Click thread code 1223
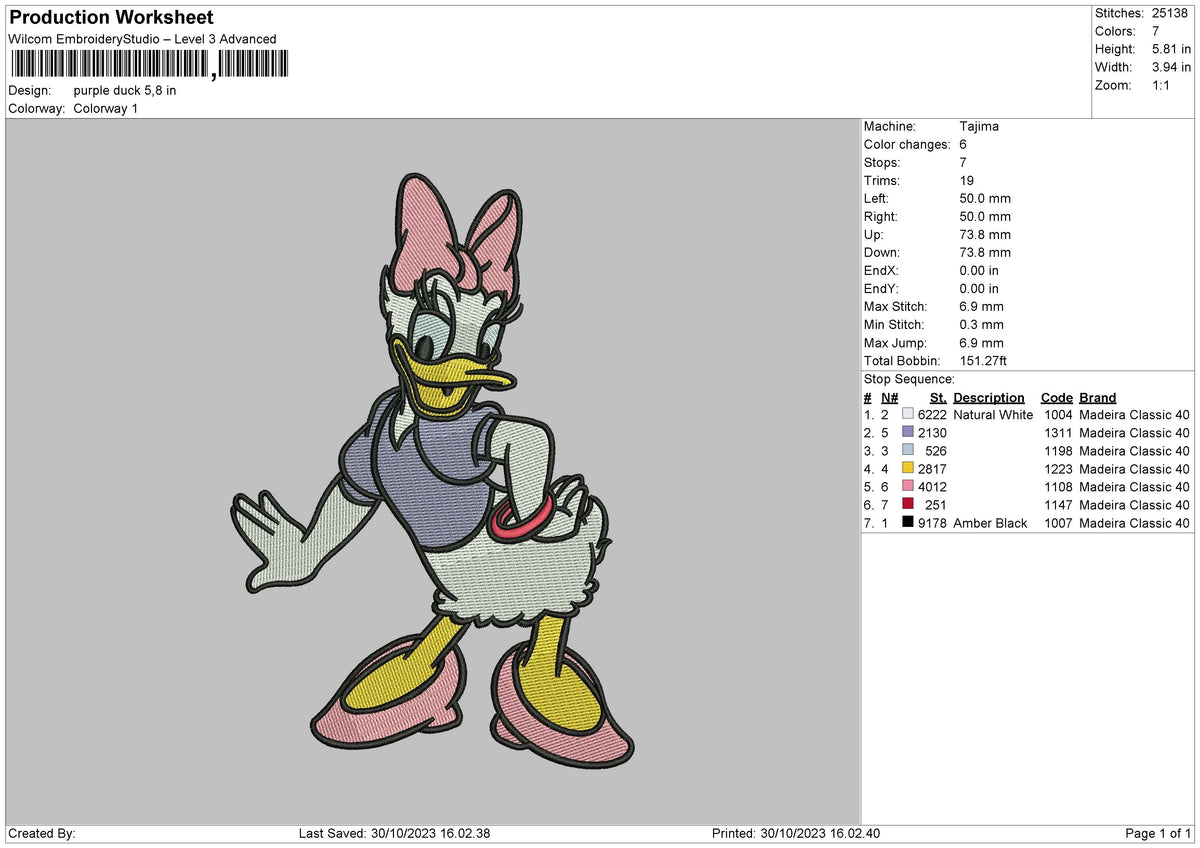The width and height of the screenshot is (1200, 848). coord(1058,469)
